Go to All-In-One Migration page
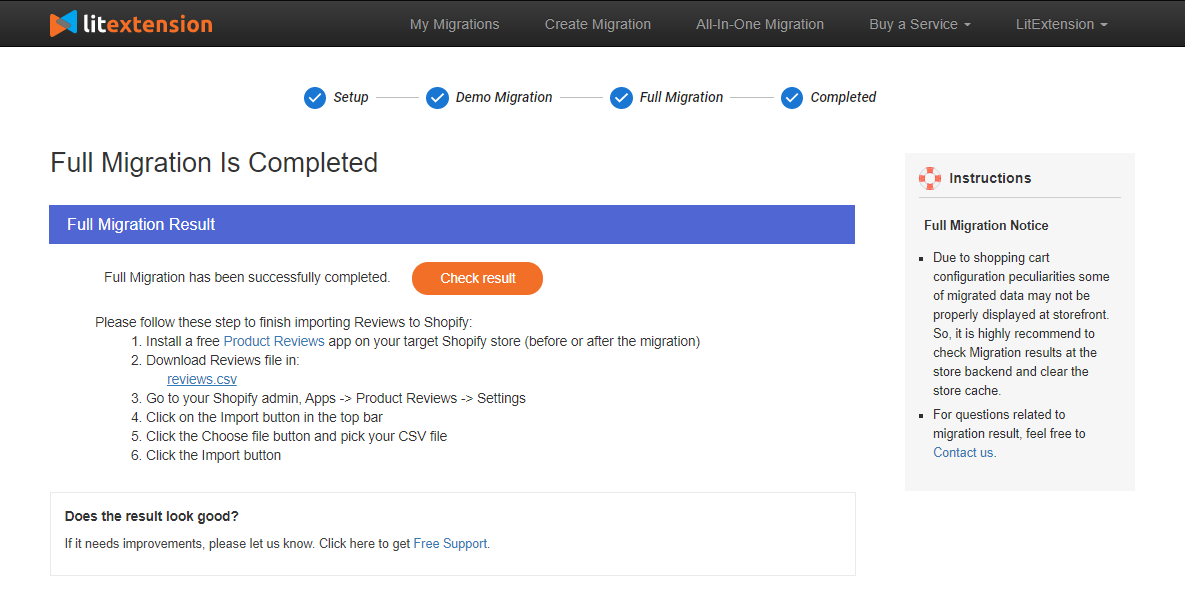Viewport: 1185px width, 598px height. click(x=760, y=24)
